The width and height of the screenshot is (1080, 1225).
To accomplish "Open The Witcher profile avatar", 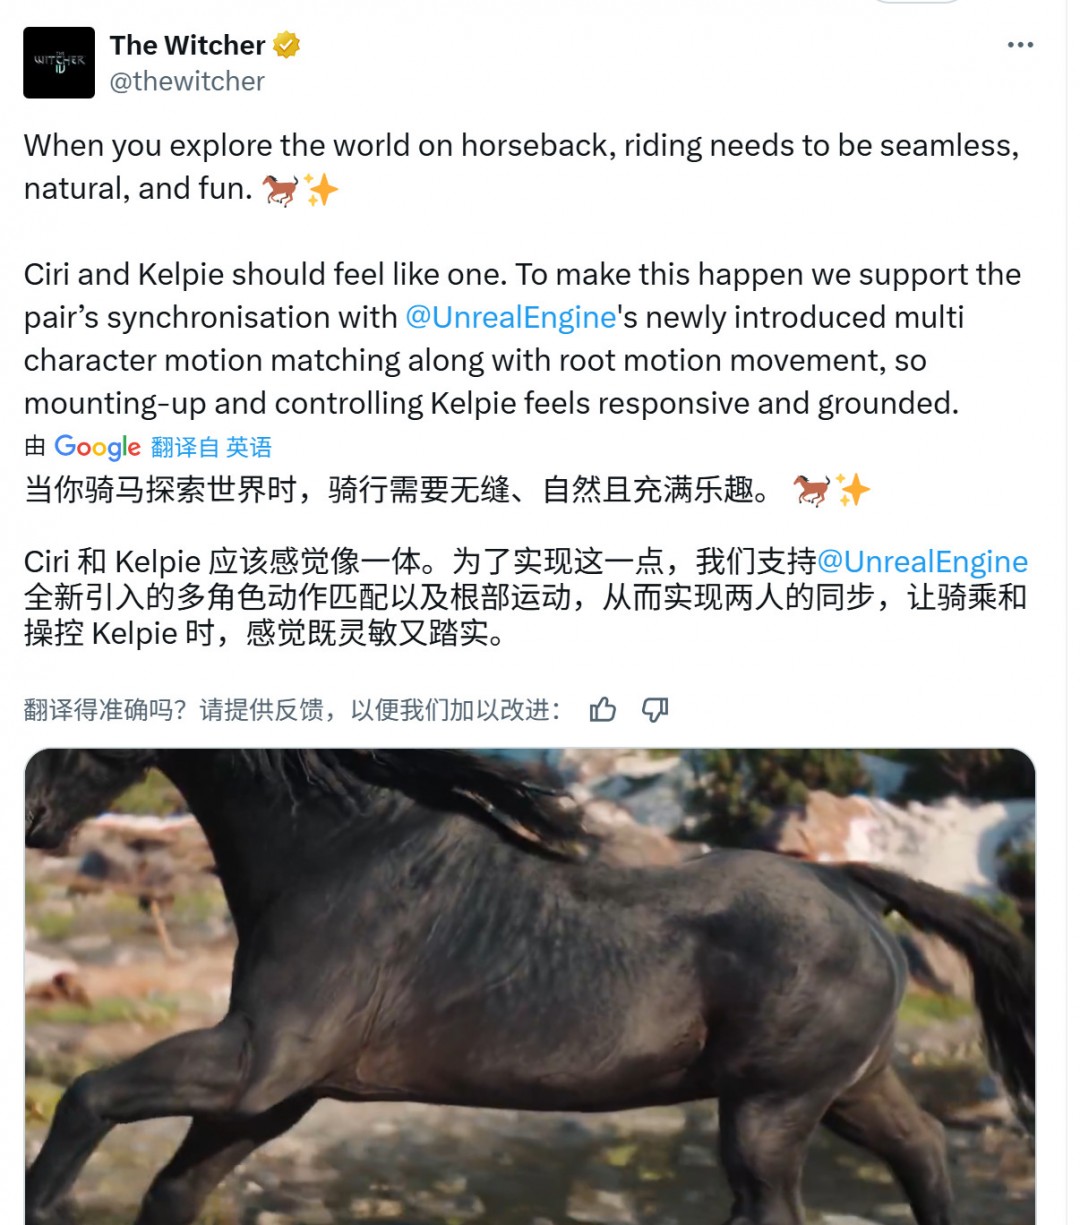I will click(x=59, y=63).
